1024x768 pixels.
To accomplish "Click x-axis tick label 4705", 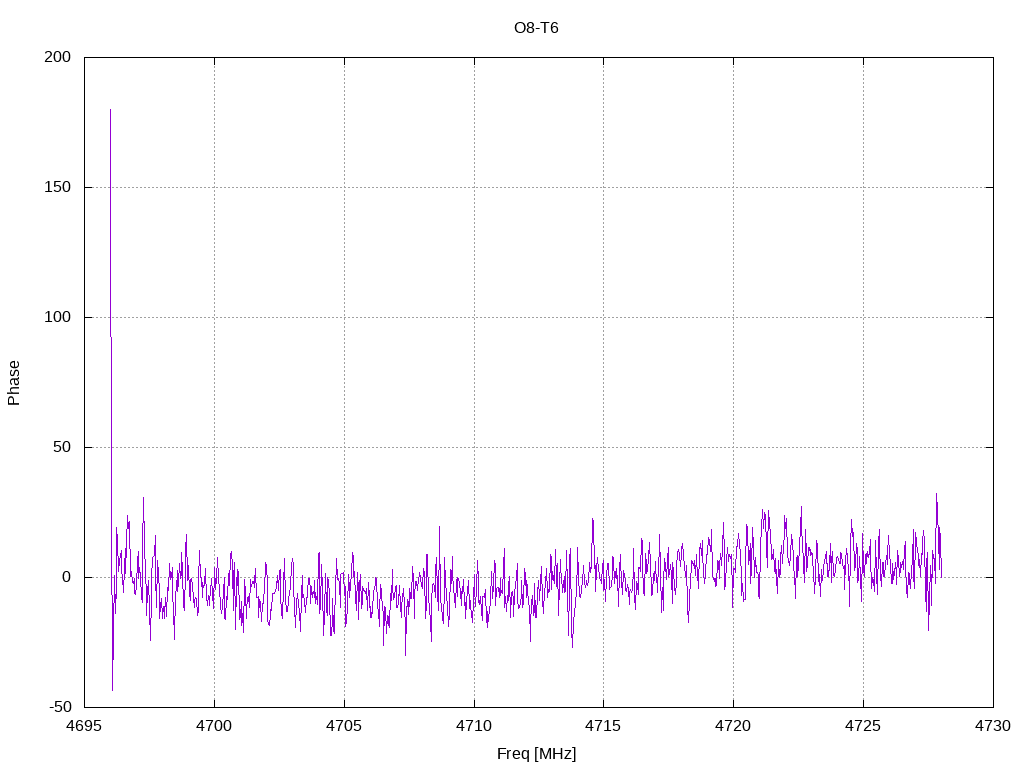I will 344,726.
